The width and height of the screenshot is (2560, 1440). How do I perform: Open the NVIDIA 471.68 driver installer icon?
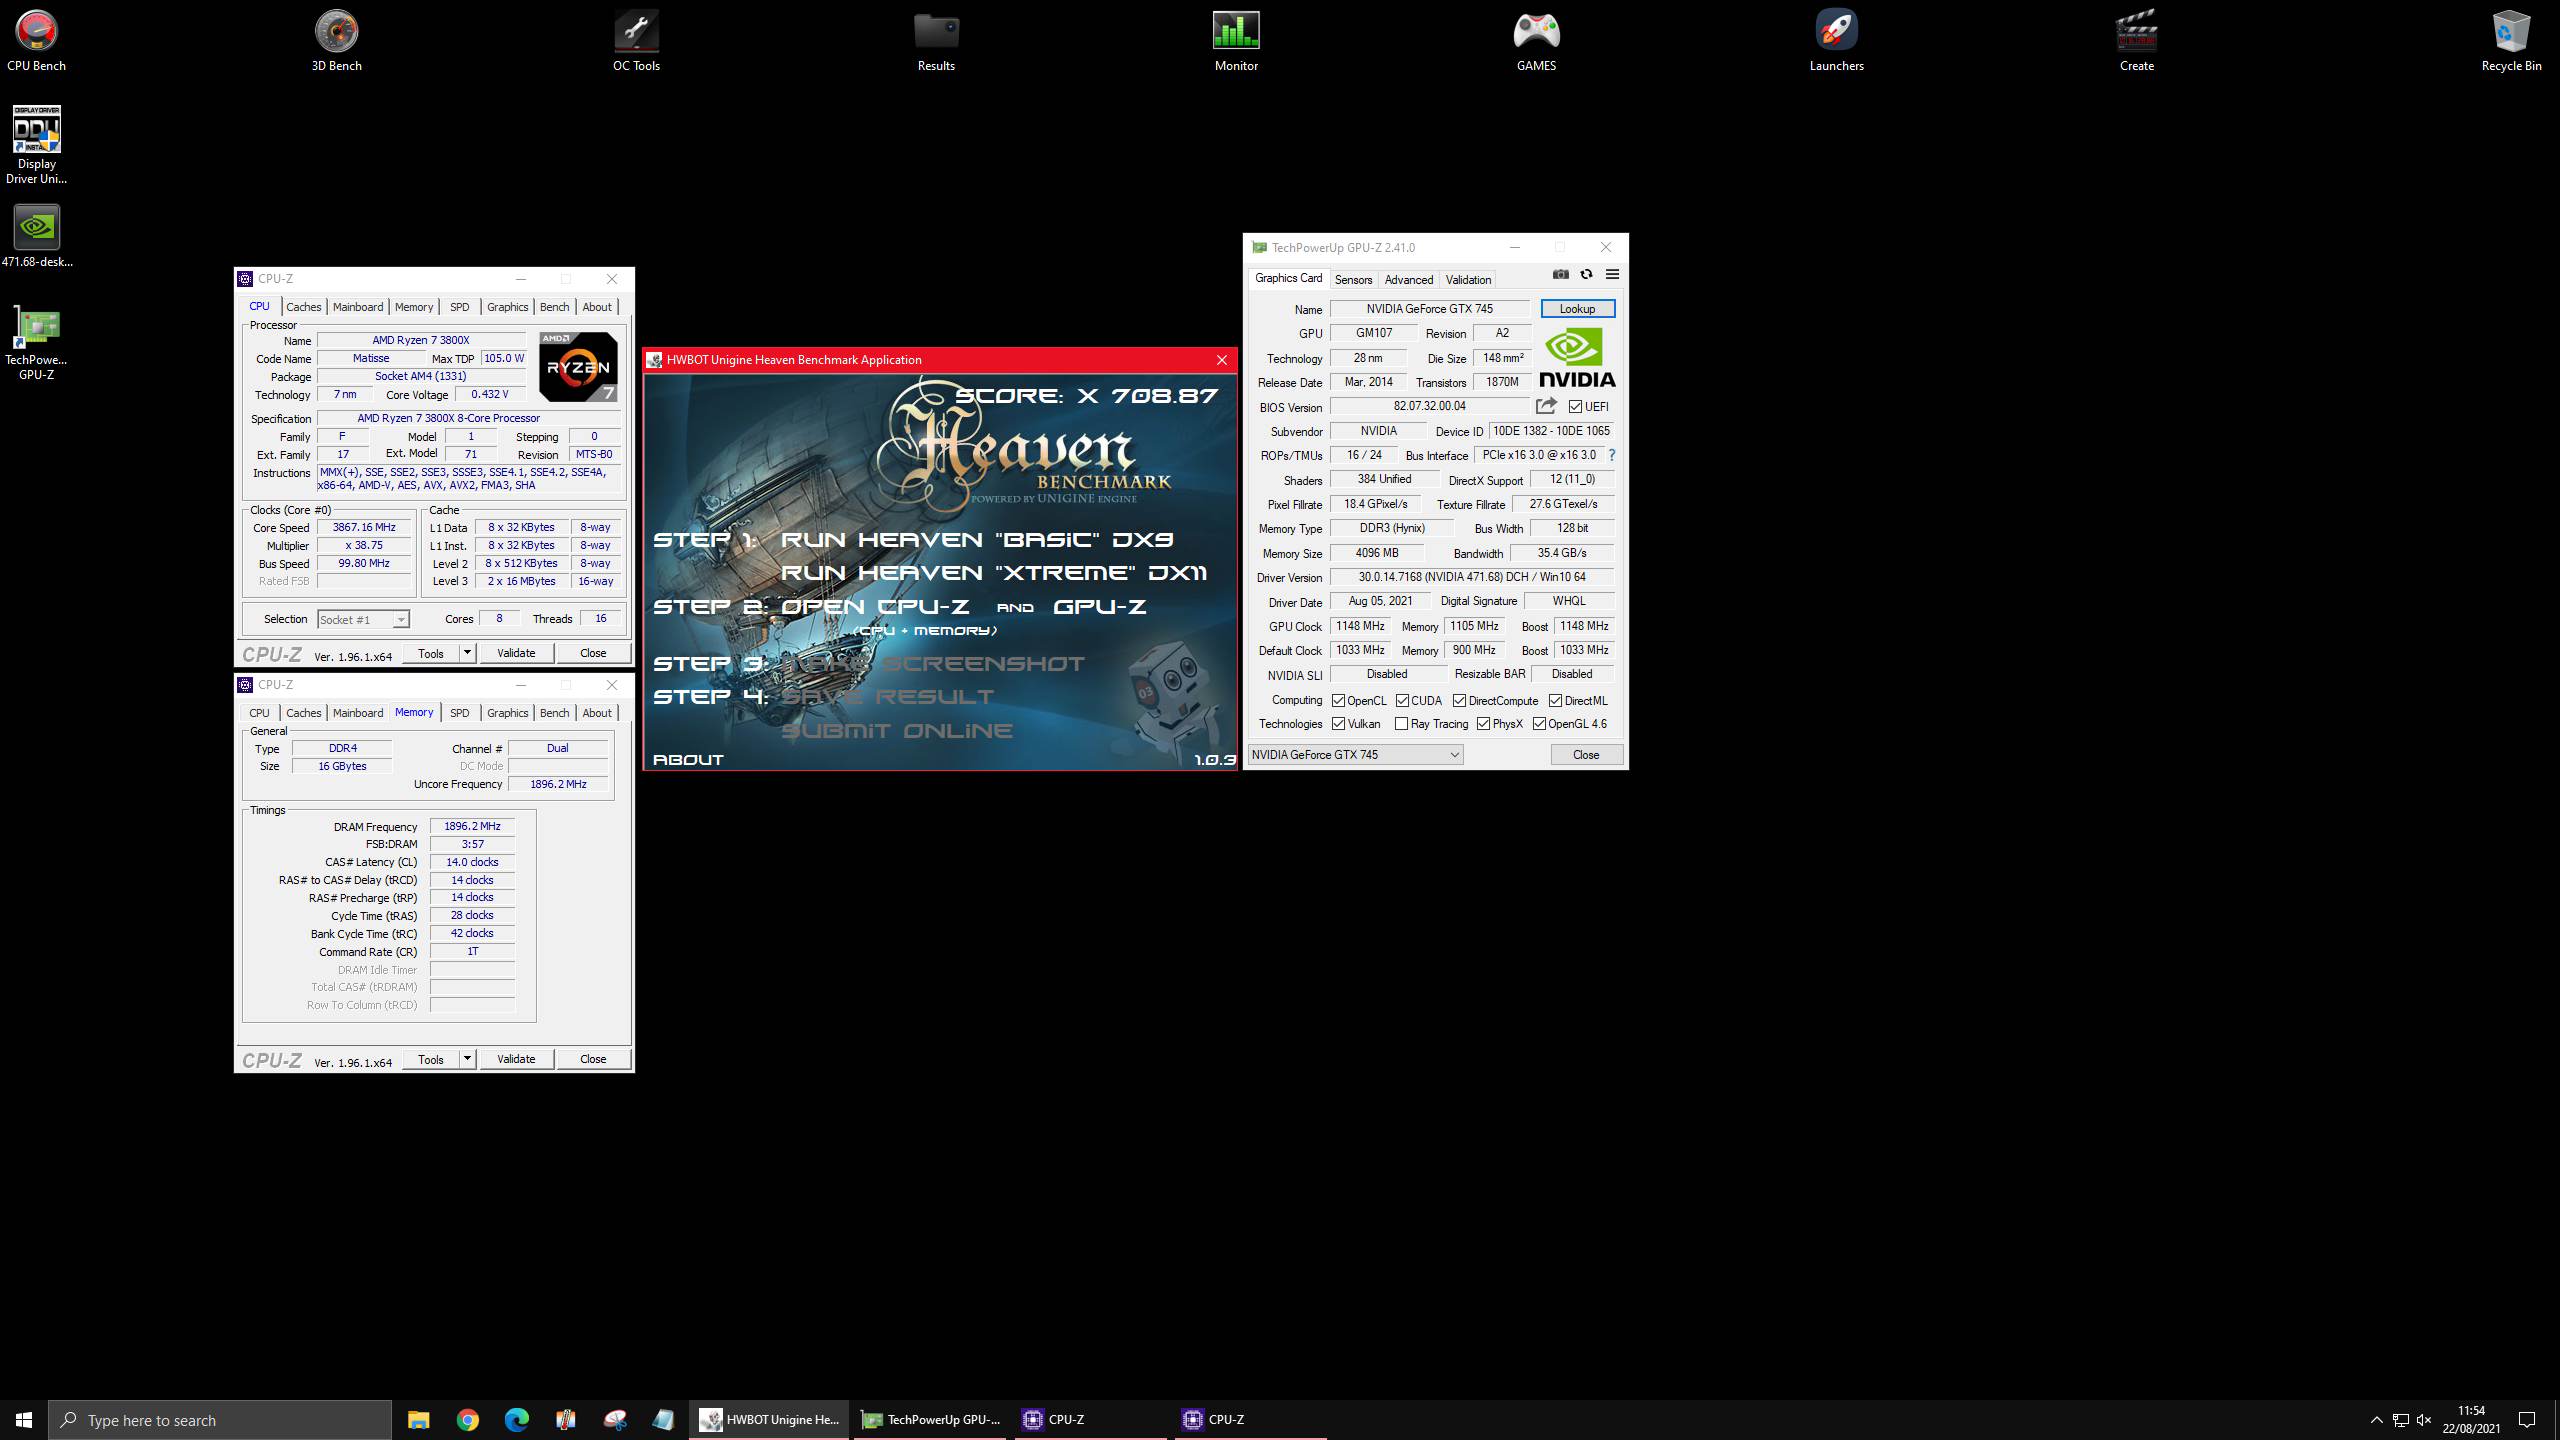pos(36,237)
